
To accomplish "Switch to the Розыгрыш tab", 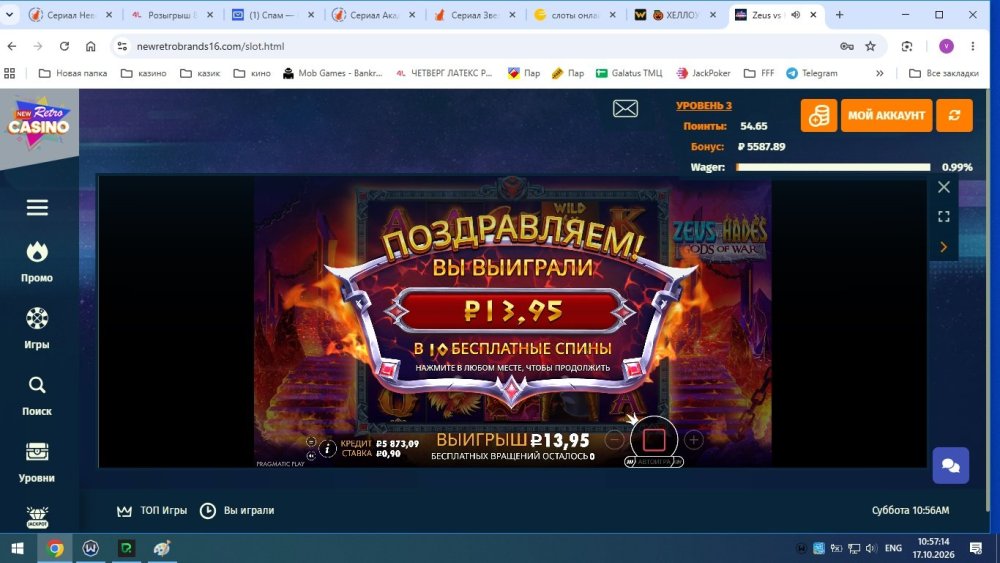I will 172,15.
